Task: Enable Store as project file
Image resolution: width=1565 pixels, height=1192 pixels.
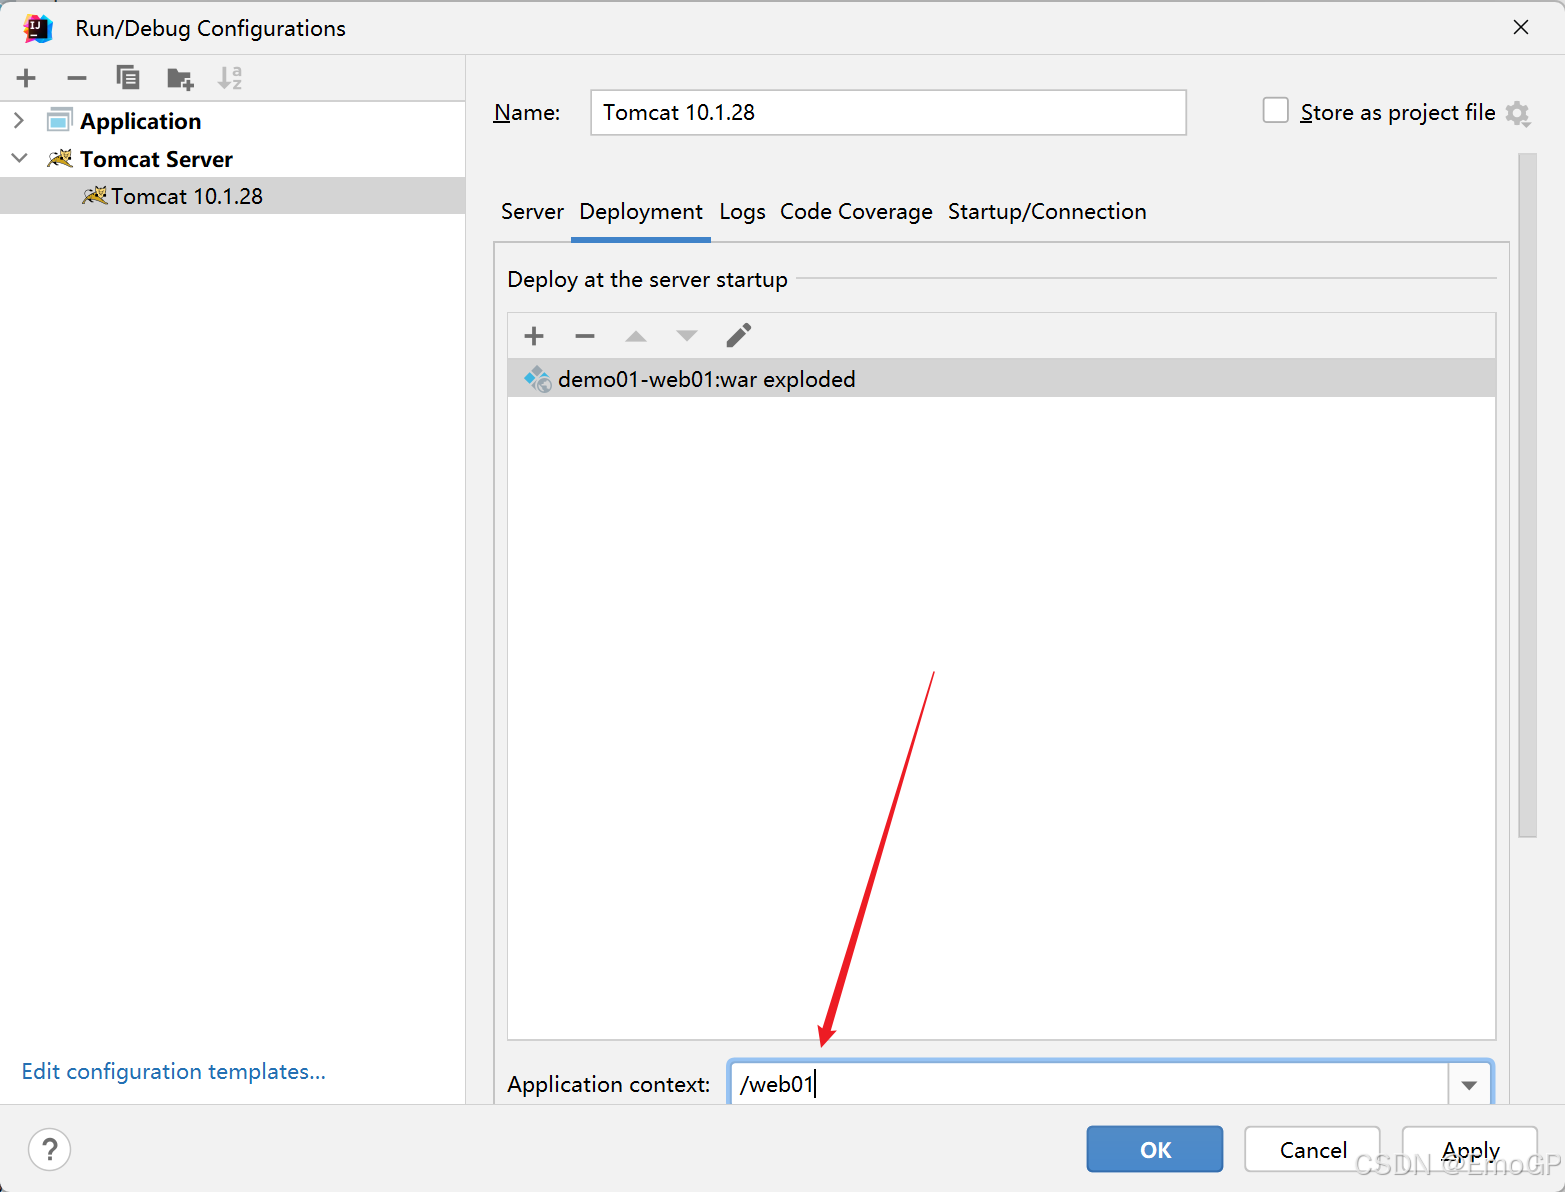Action: tap(1275, 110)
